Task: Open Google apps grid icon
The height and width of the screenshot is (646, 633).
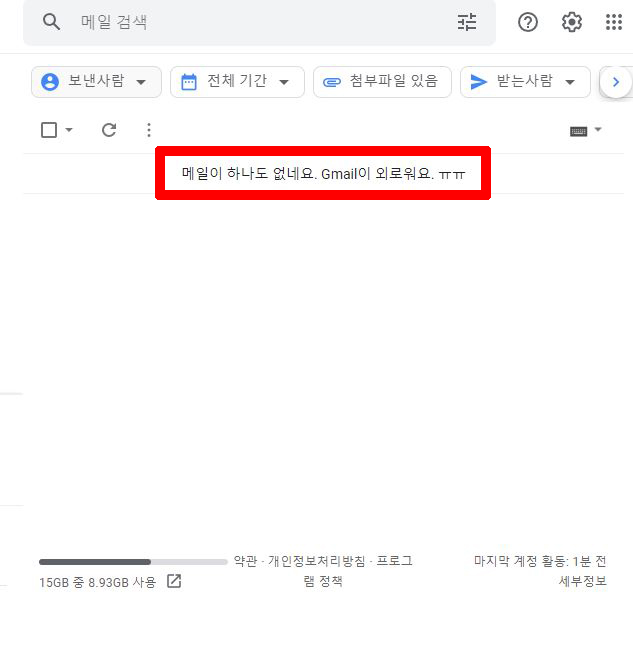Action: click(614, 22)
